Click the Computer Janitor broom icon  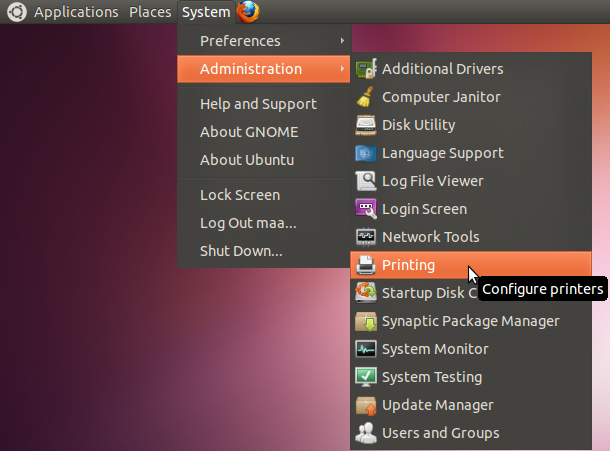pyautogui.click(x=366, y=97)
